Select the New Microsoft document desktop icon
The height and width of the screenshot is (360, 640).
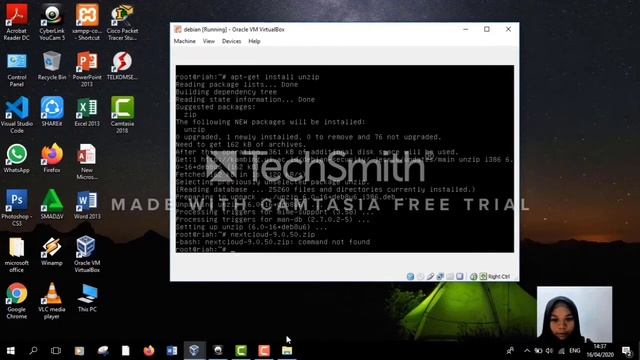coord(87,162)
